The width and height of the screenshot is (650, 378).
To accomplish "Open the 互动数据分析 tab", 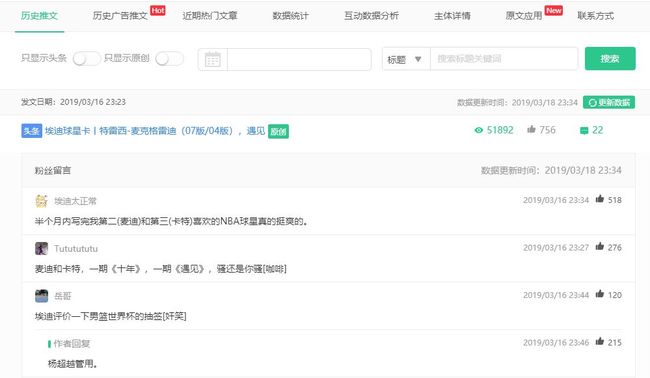I will point(371,16).
